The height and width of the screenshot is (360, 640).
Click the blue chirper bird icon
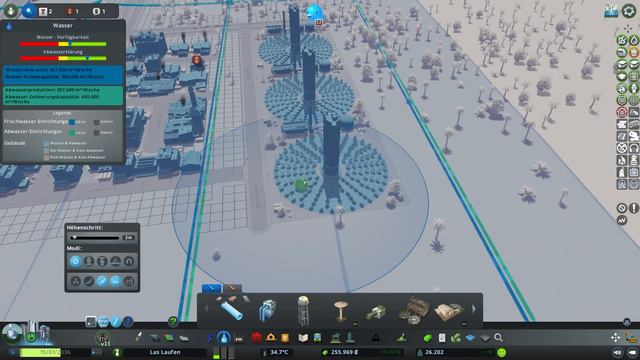click(314, 13)
